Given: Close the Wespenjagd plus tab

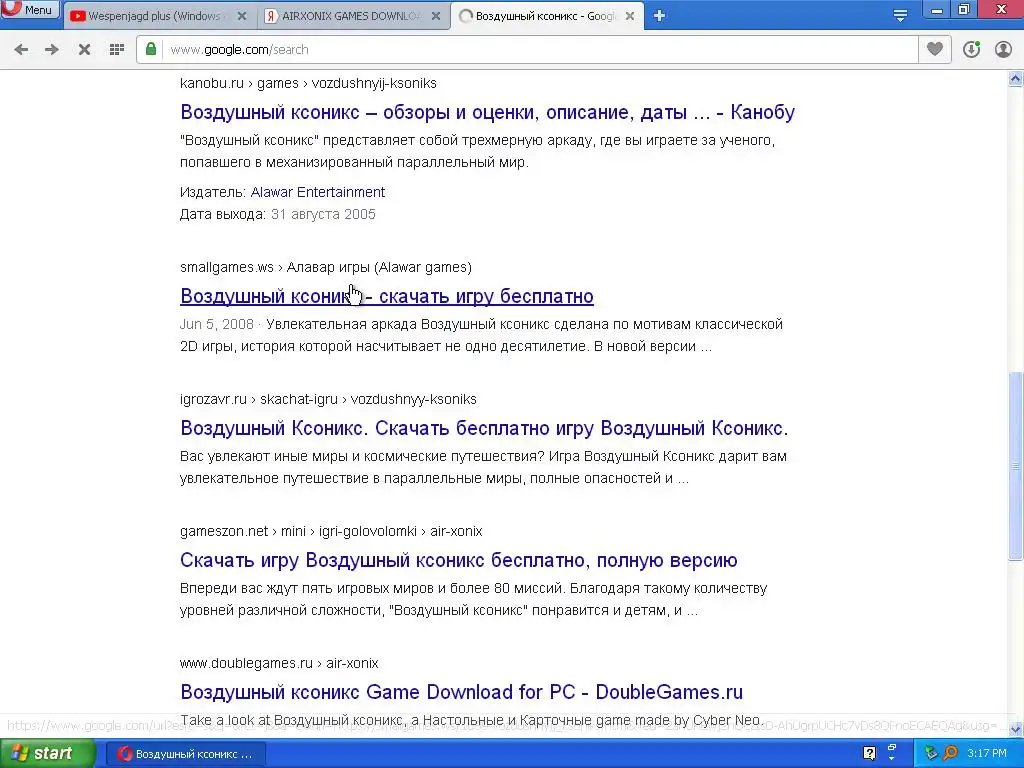Looking at the screenshot, I should [242, 16].
